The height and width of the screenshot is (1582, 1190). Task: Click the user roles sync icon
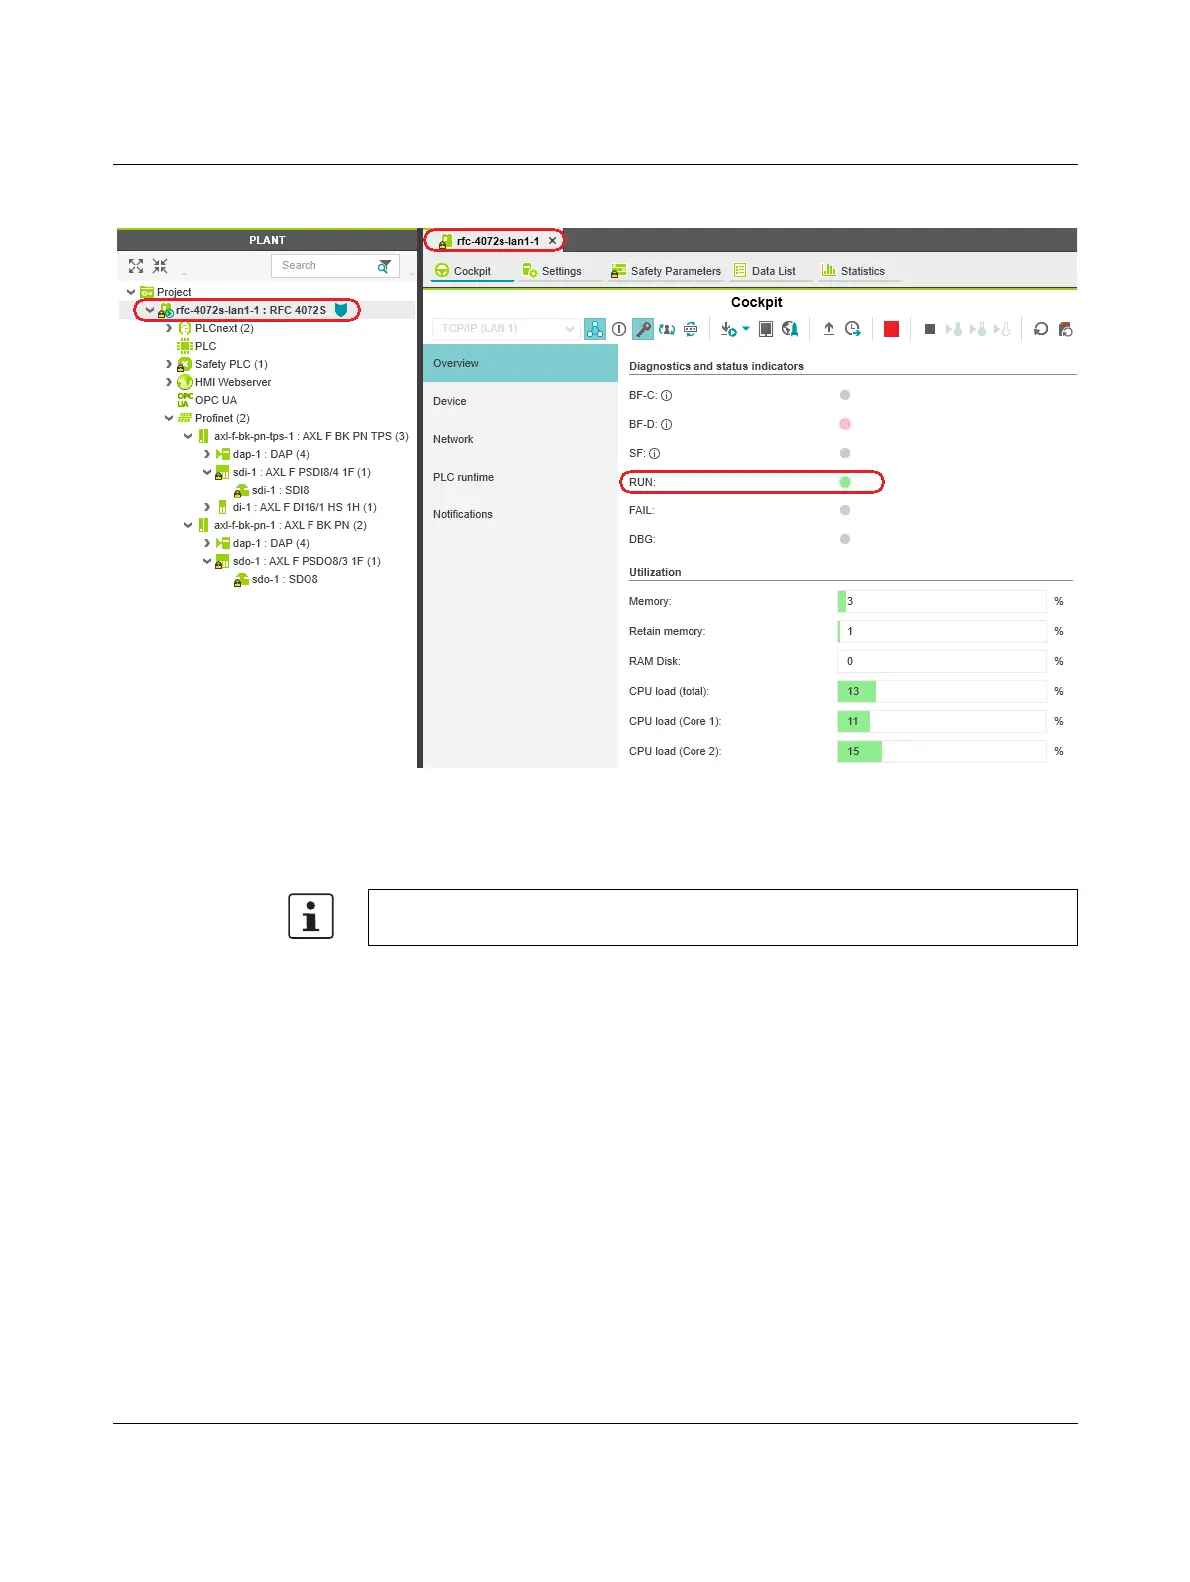pyautogui.click(x=667, y=329)
